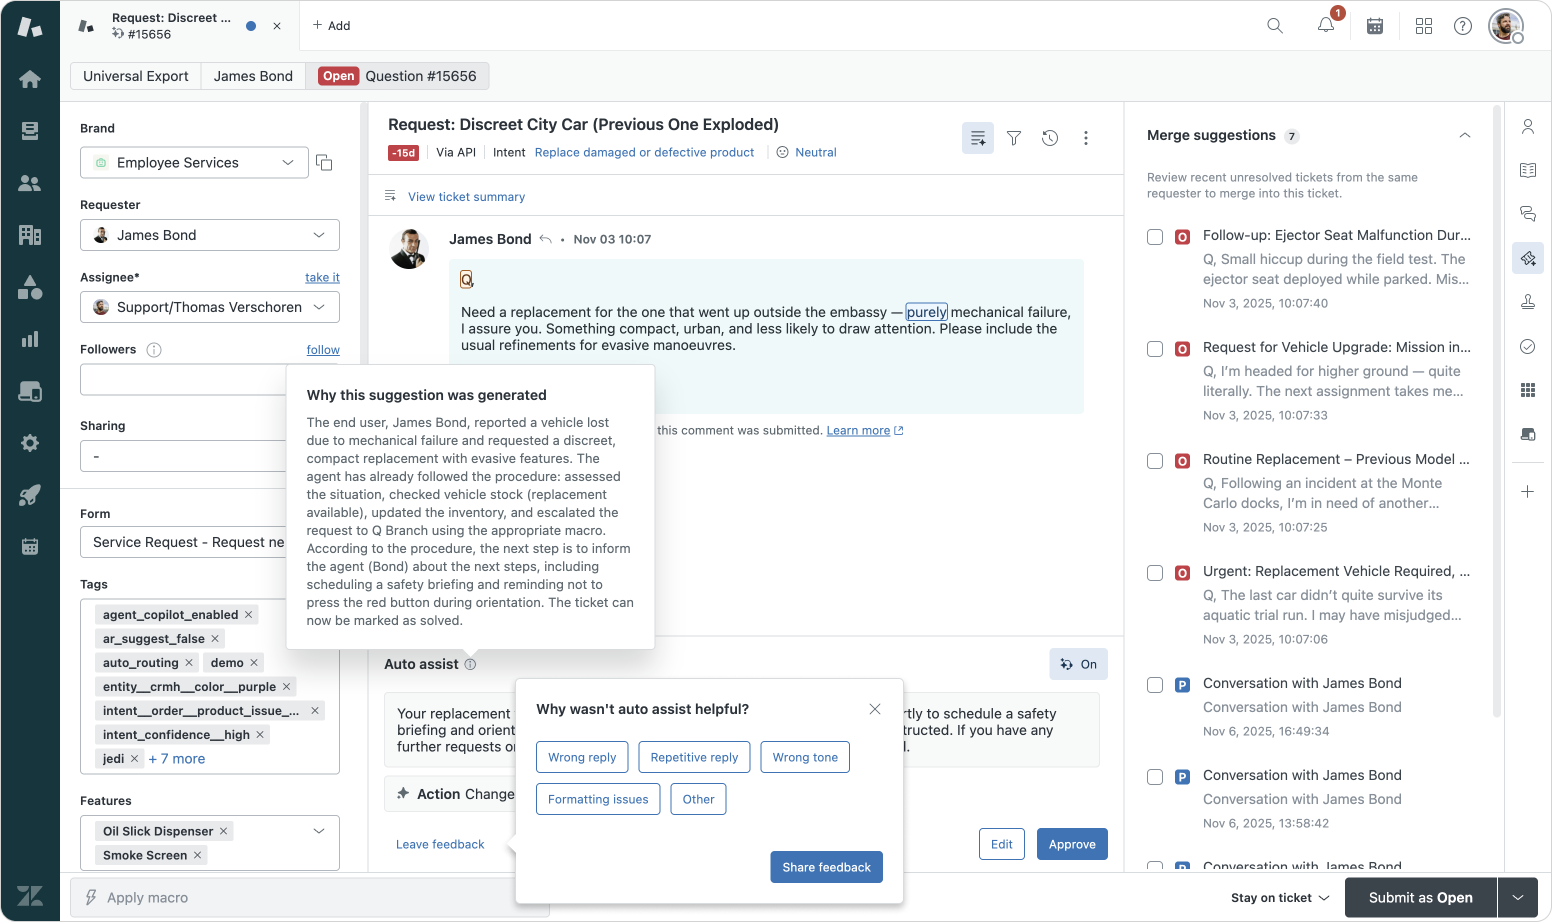Select the Wrong tone feedback option
1552x922 pixels.
805,757
